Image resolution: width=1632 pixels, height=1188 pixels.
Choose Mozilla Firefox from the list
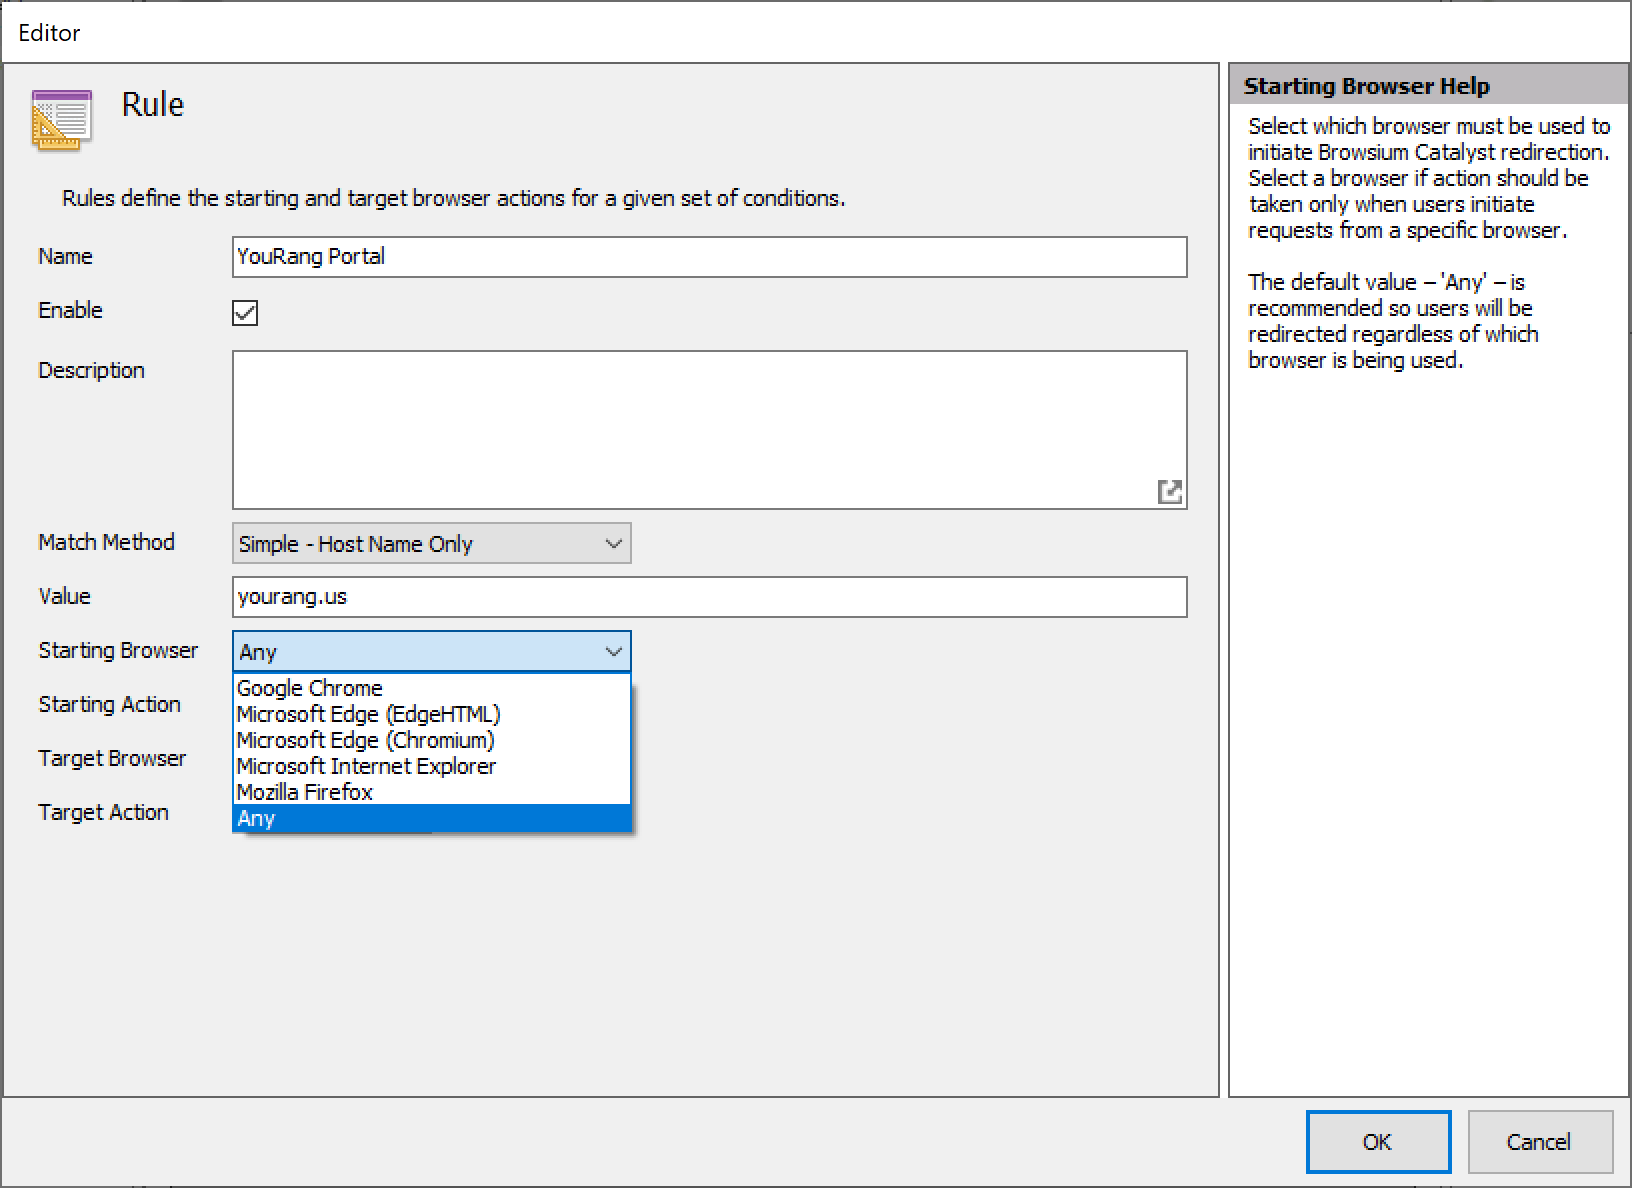coord(304,792)
